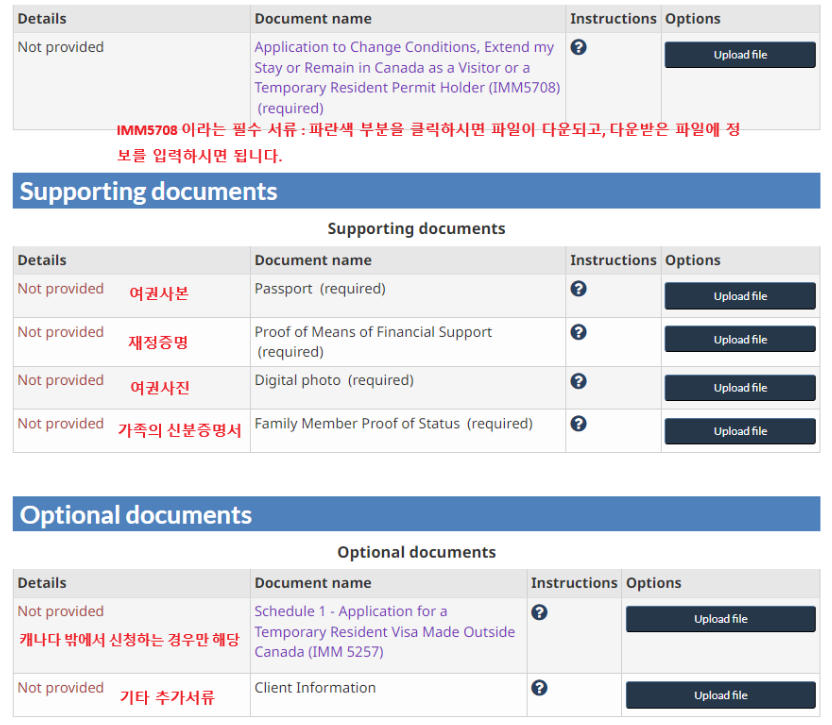
Task: Click 'Not provided' status in Client Information row
Action: click(x=60, y=688)
